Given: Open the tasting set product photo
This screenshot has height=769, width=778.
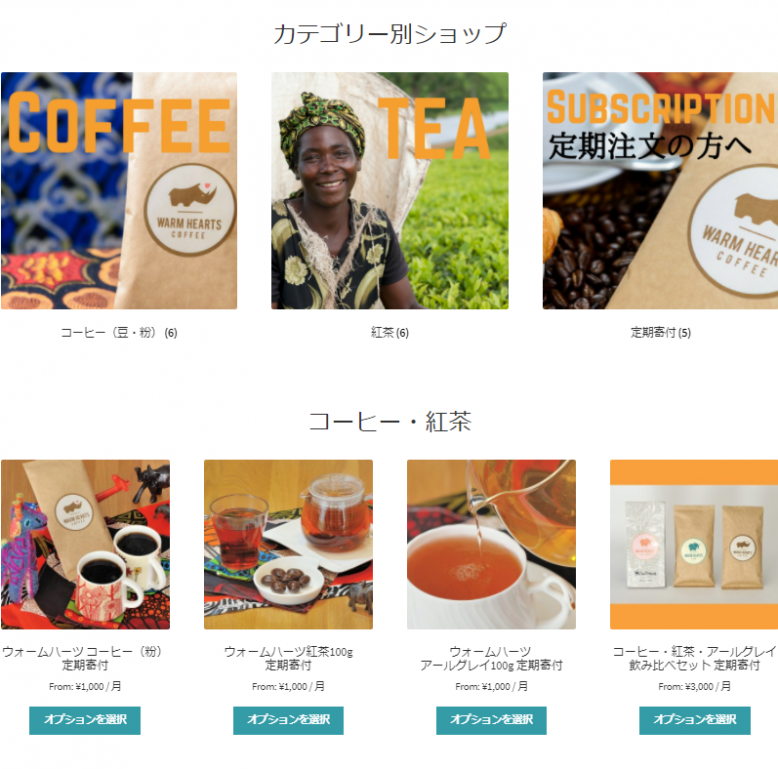Looking at the screenshot, I should coord(694,544).
